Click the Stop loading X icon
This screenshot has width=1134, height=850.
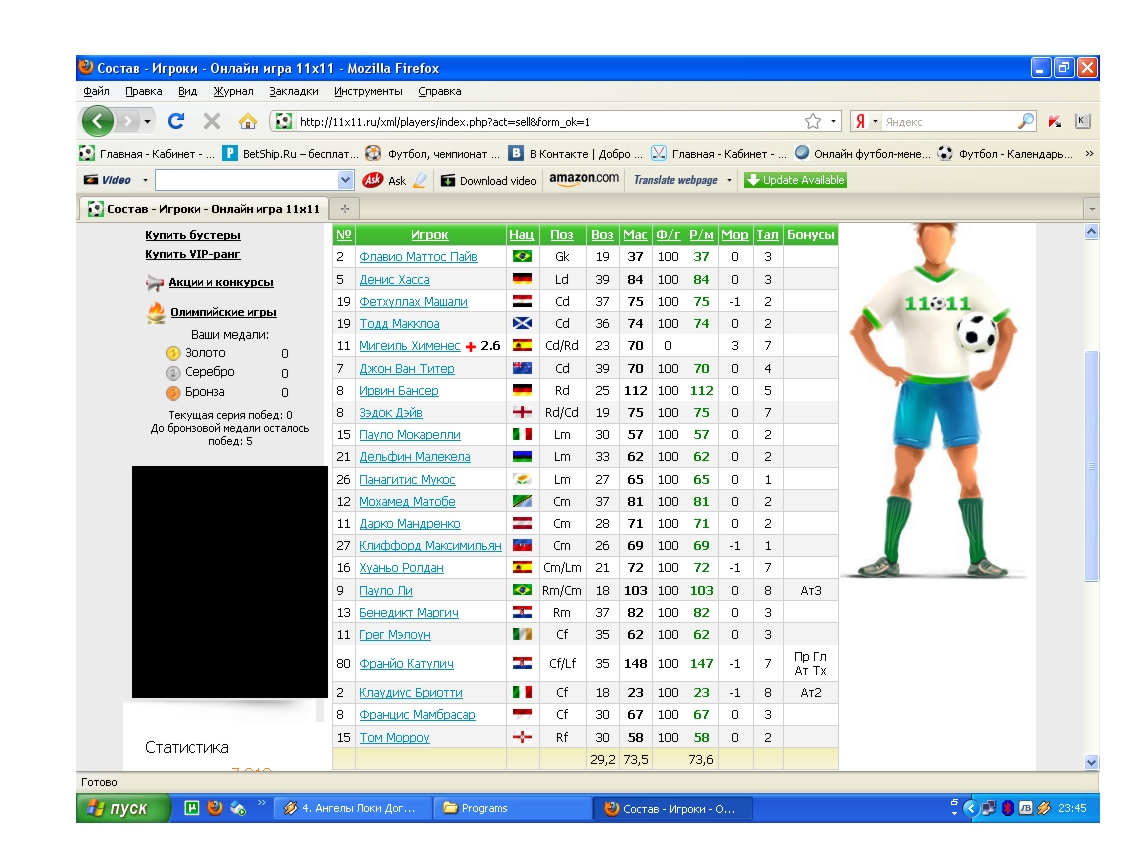pos(212,121)
